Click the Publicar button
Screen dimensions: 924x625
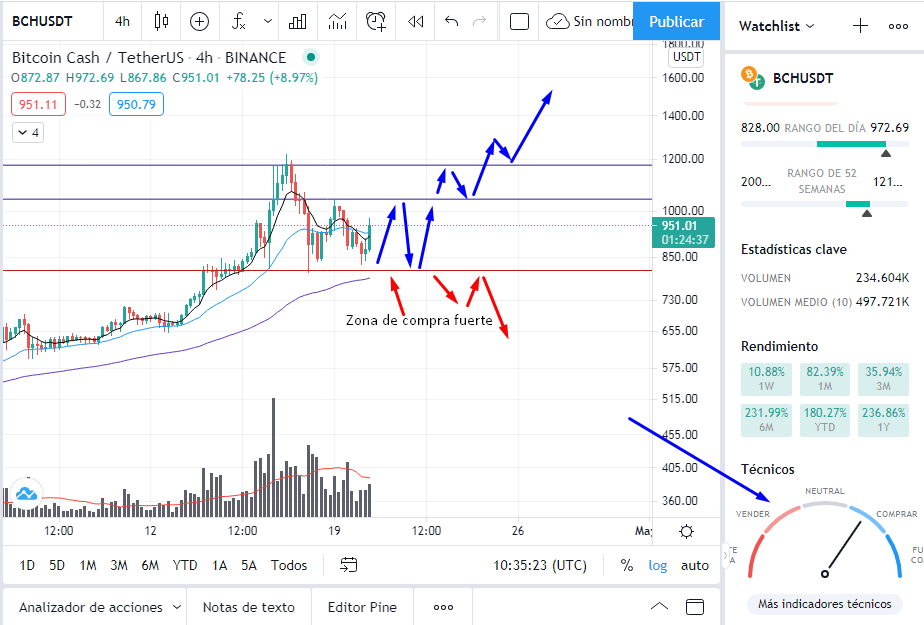676,22
